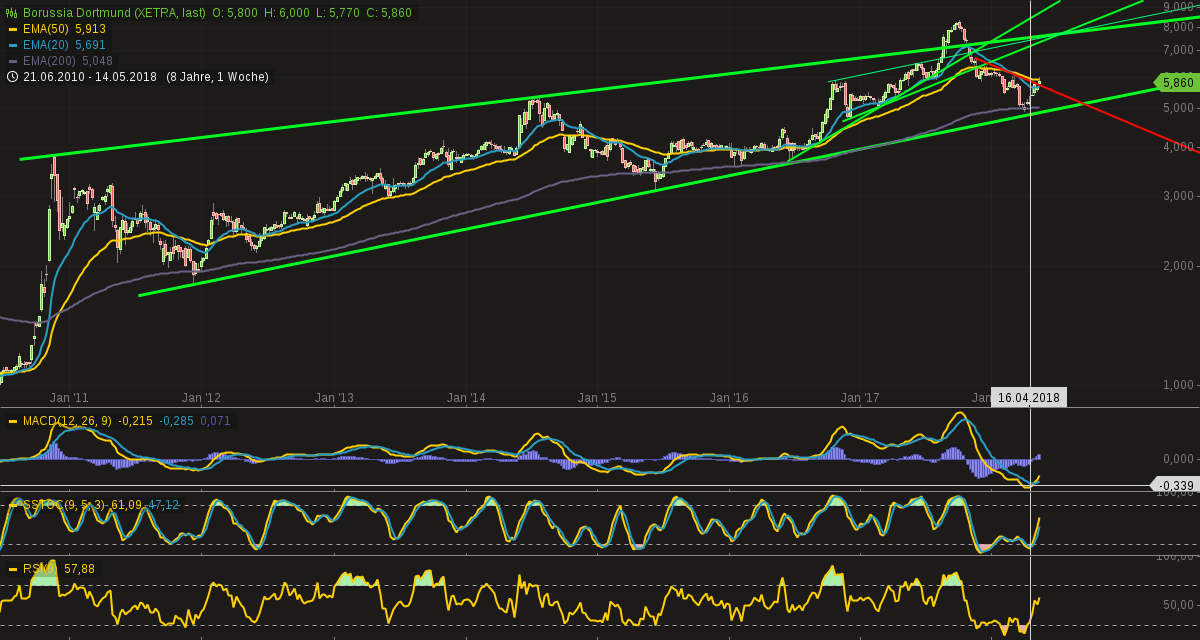Click the Jan '17 time axis label
Image resolution: width=1200 pixels, height=640 pixels.
(861, 398)
